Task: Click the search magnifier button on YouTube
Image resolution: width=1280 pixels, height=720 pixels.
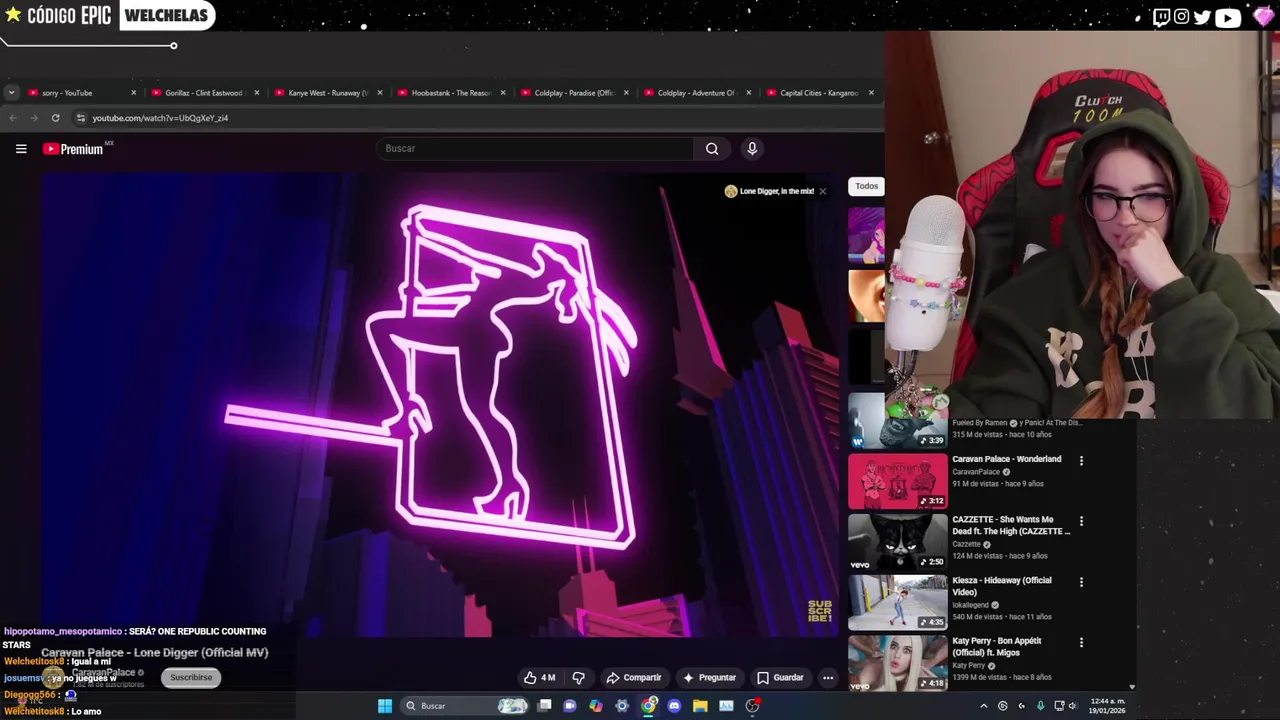Action: (x=712, y=149)
